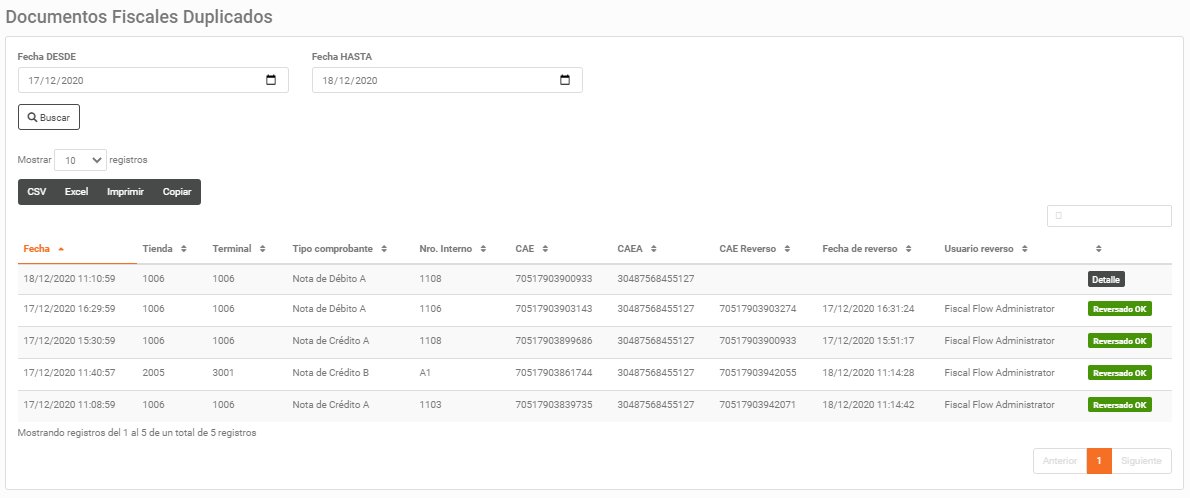Open calendar picker in Fecha HASTA field
Image resolution: width=1190 pixels, height=498 pixels.
565,80
